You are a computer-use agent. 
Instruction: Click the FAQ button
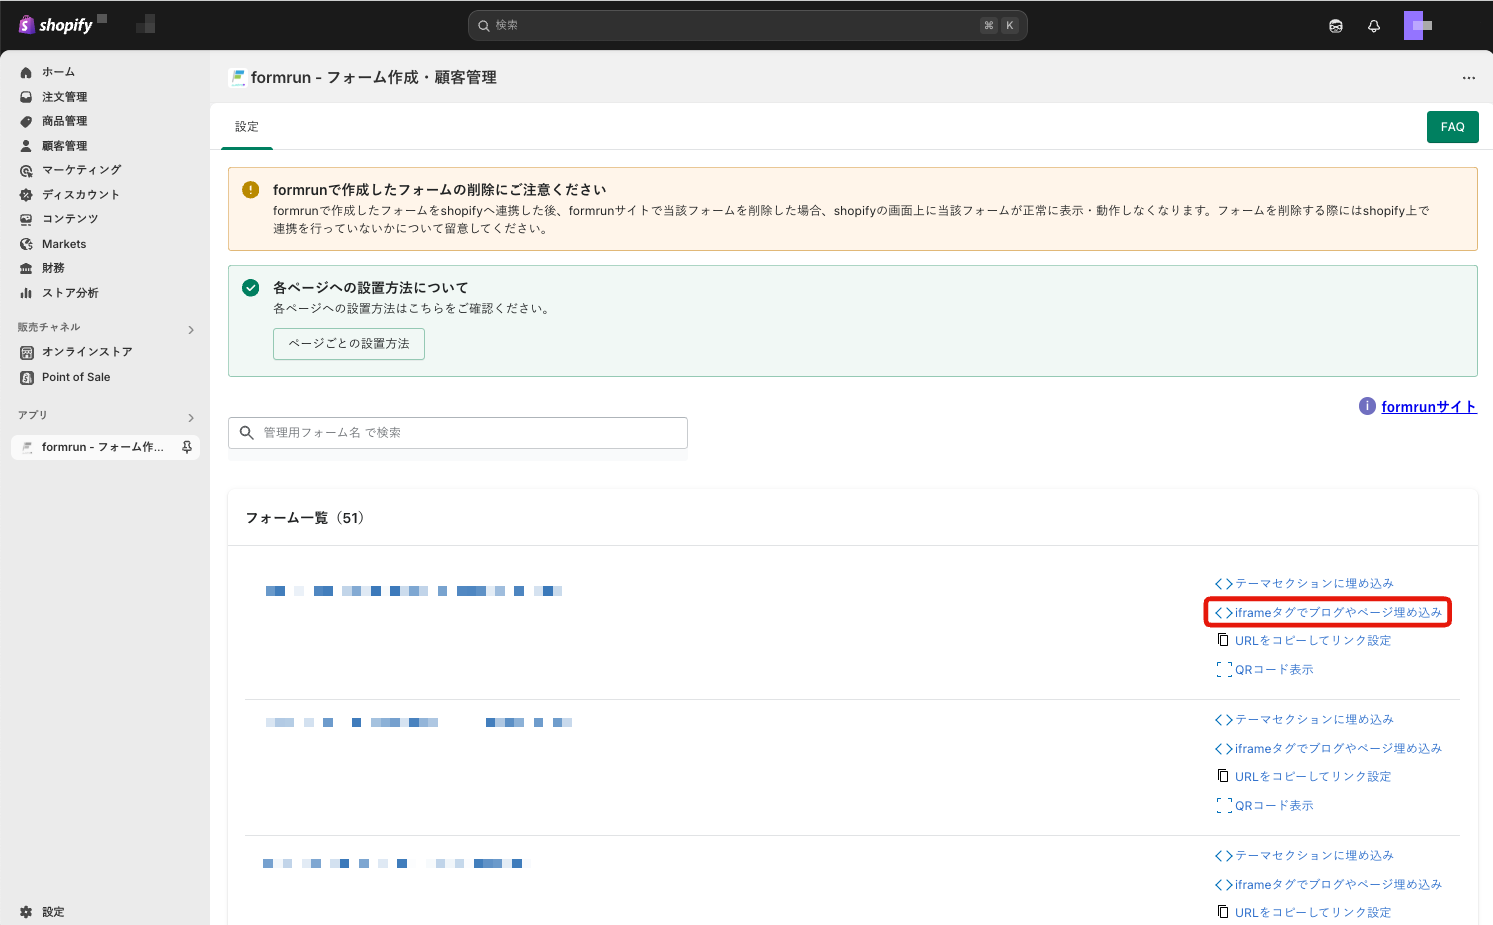[x=1452, y=127]
